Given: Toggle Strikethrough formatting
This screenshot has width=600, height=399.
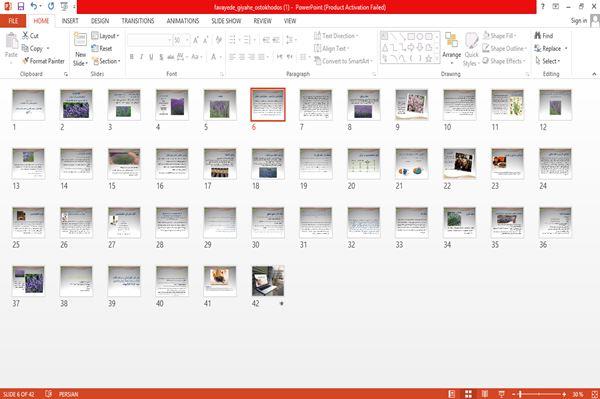Looking at the screenshot, I should click(x=171, y=57).
